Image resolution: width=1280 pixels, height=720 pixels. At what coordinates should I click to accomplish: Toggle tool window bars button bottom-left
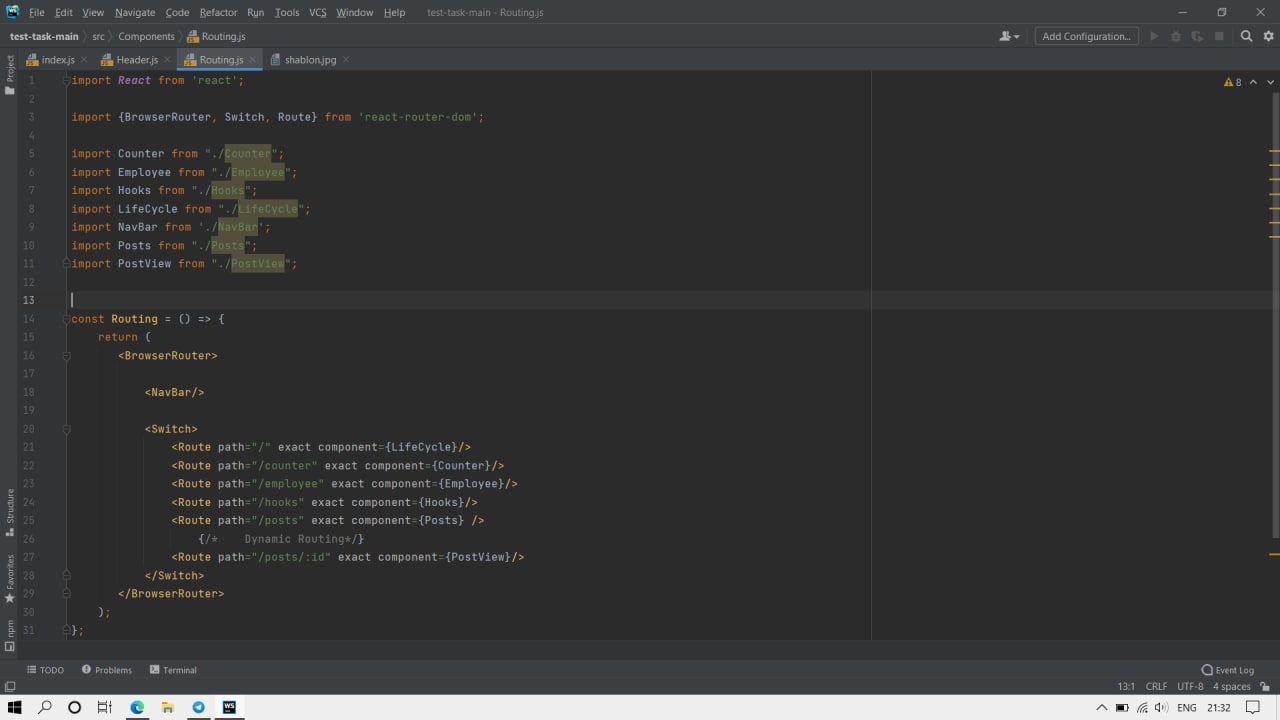(x=10, y=687)
